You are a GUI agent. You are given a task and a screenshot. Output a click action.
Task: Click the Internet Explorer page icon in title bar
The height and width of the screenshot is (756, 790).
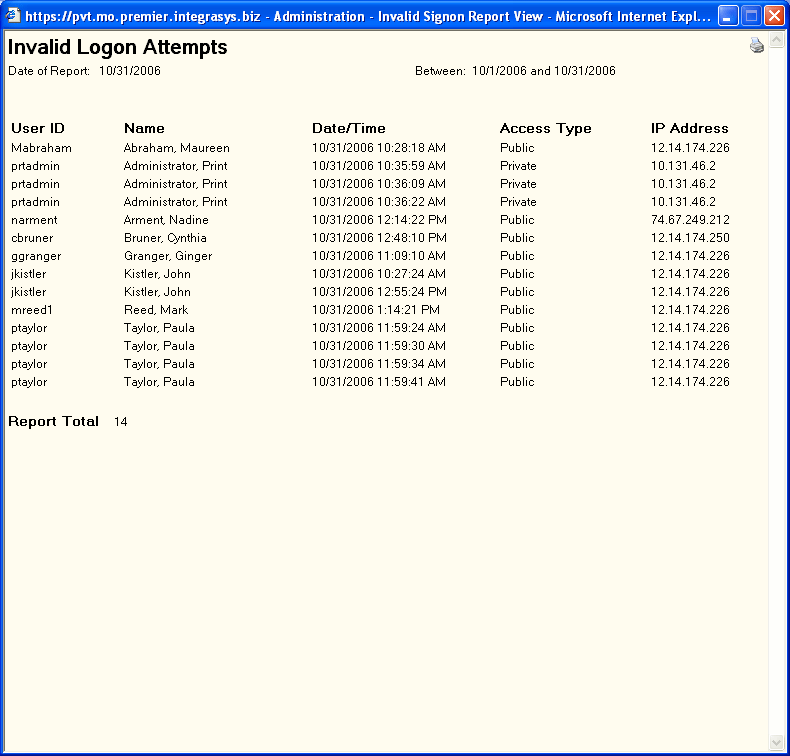coord(12,16)
